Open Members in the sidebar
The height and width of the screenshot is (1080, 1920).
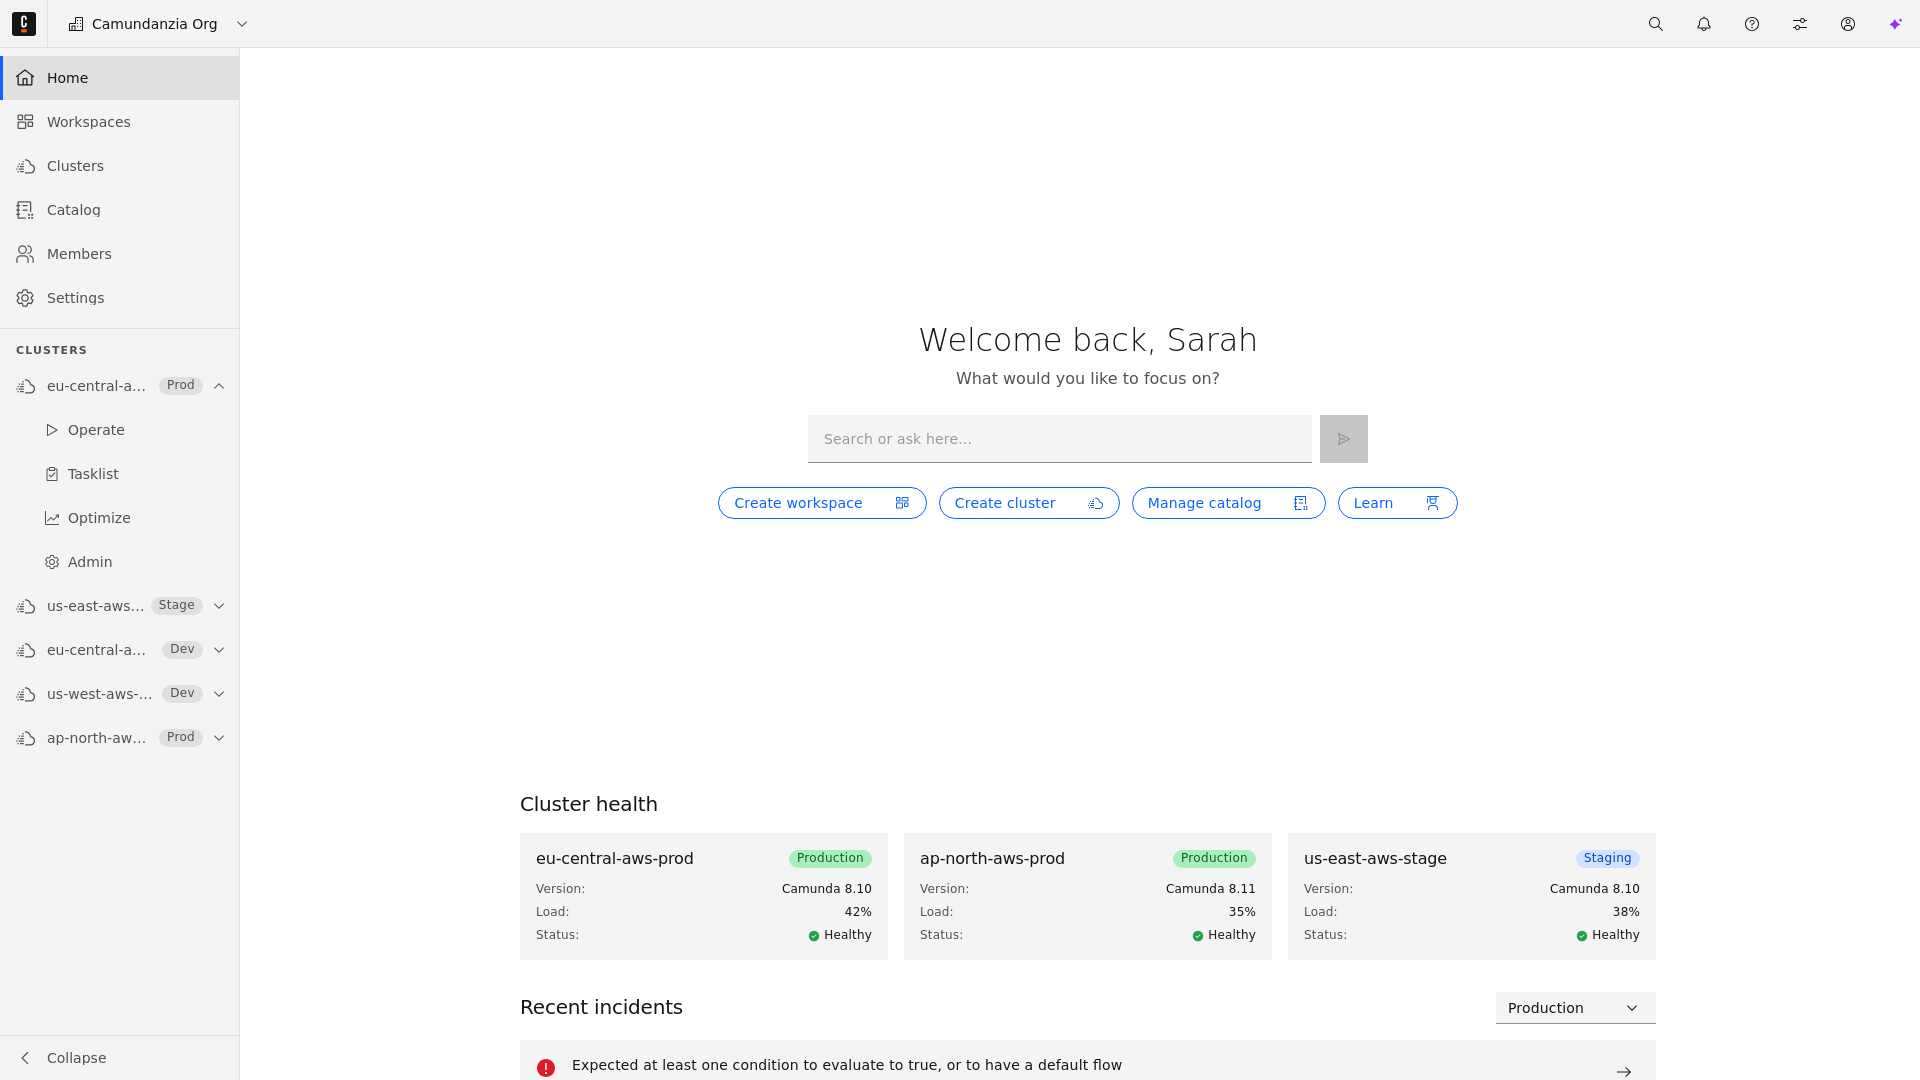[x=120, y=254]
